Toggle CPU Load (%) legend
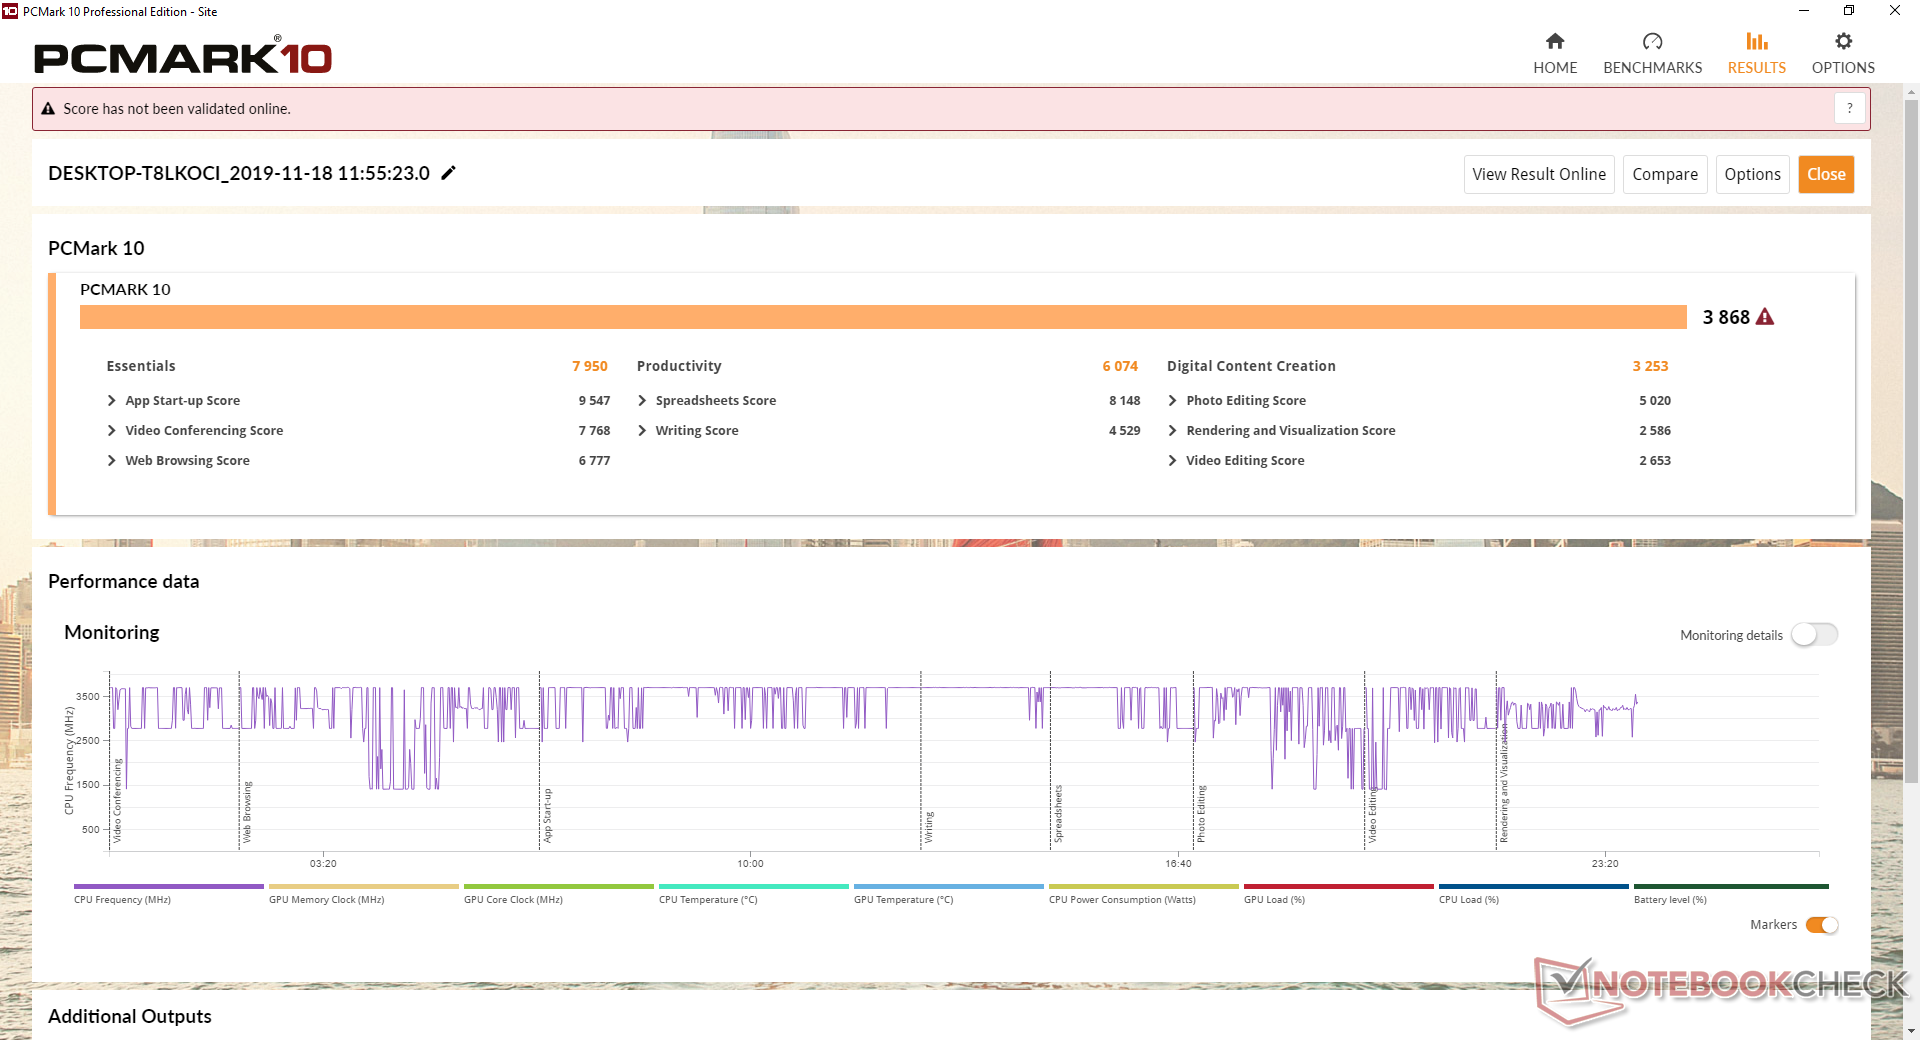Image resolution: width=1920 pixels, height=1040 pixels. point(1533,893)
